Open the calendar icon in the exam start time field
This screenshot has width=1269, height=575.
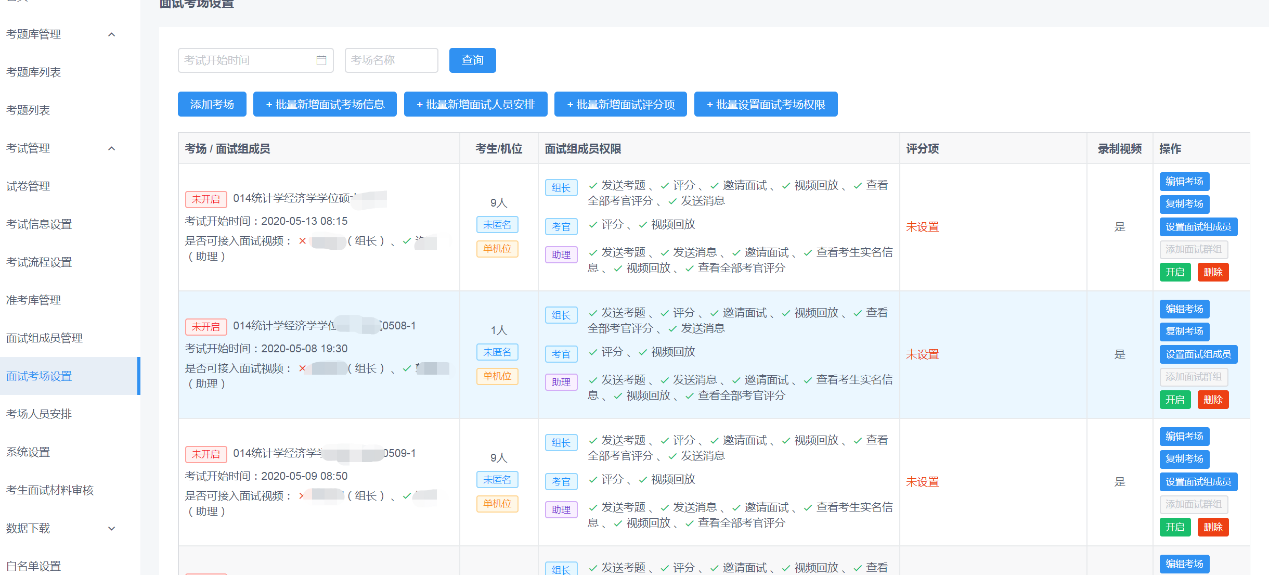[322, 60]
